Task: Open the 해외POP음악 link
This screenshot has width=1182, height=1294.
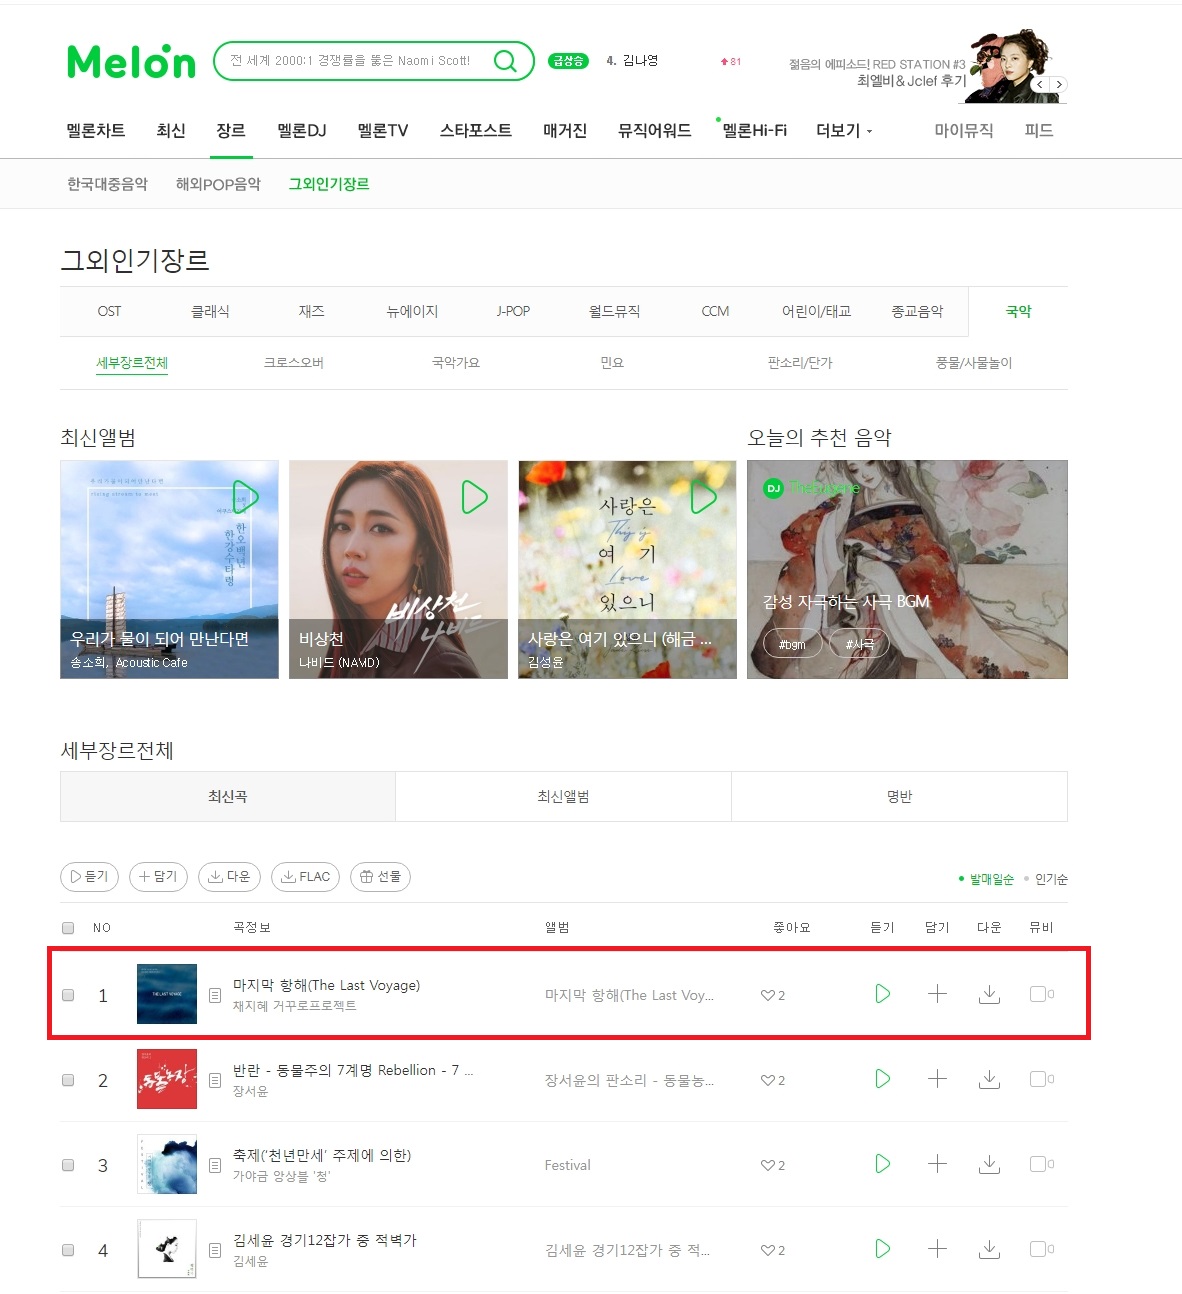Action: 218,184
